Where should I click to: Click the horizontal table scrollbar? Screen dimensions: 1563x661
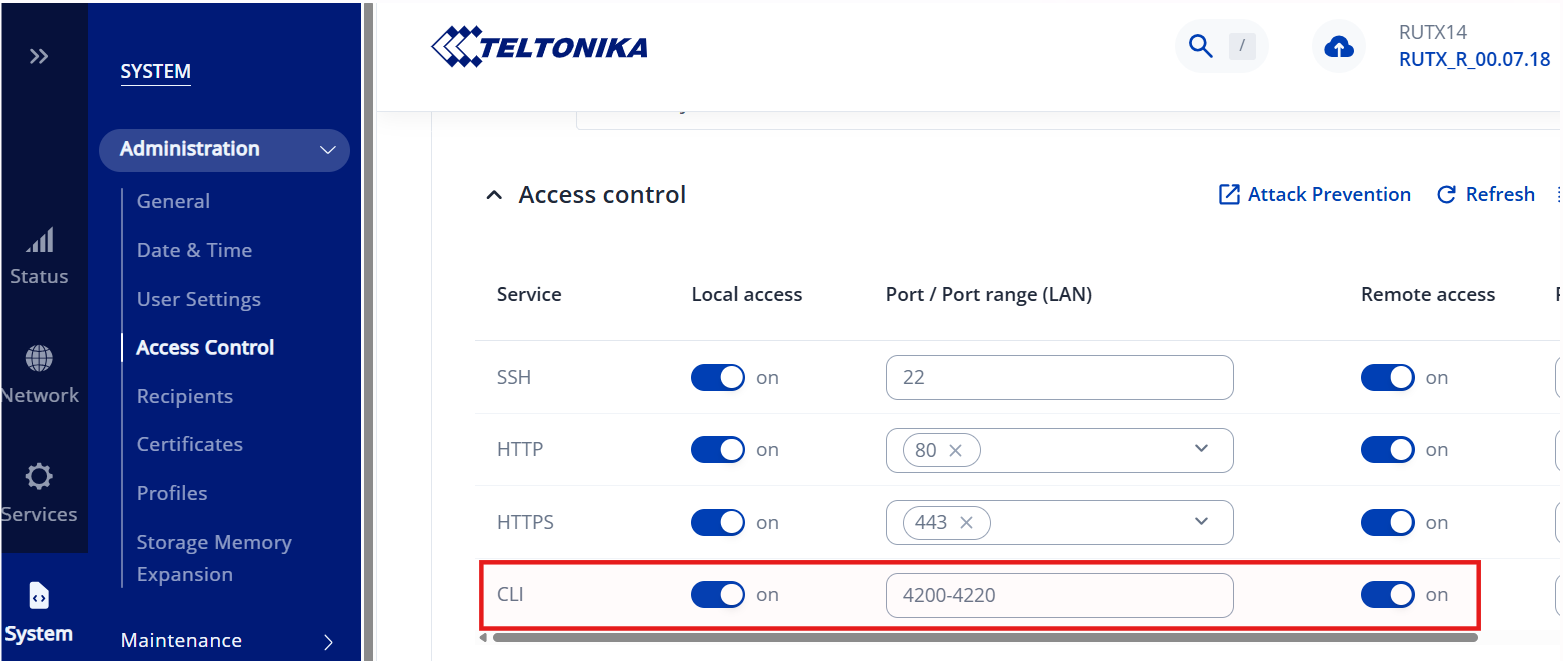984,637
